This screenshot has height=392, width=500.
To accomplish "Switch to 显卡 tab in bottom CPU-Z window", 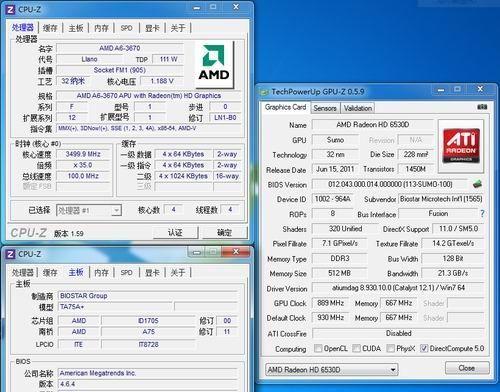I will [152, 273].
